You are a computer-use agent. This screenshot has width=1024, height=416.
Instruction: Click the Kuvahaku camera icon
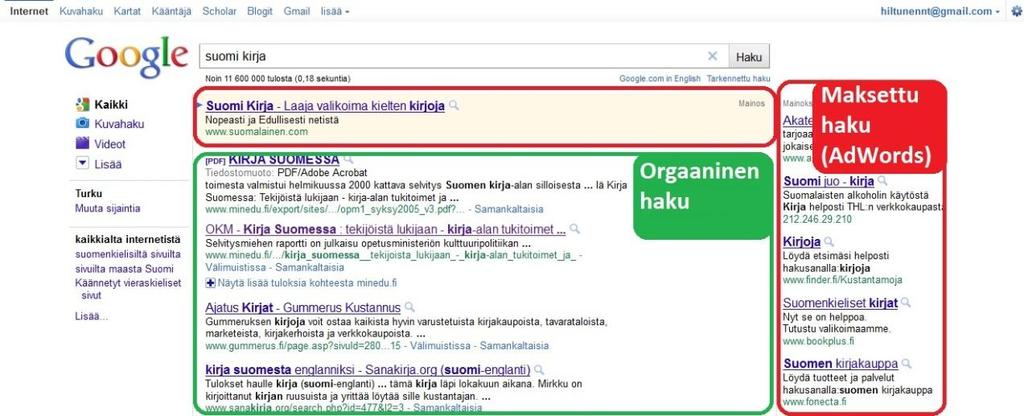tap(82, 123)
